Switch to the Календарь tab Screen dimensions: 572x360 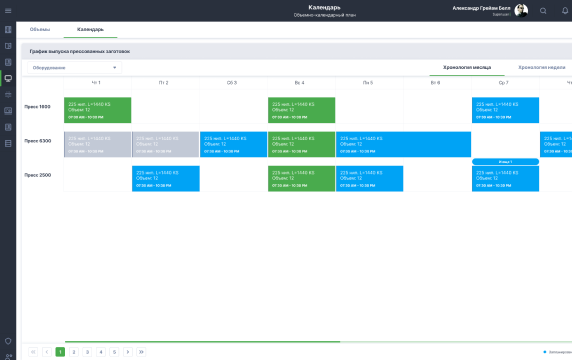(90, 29)
